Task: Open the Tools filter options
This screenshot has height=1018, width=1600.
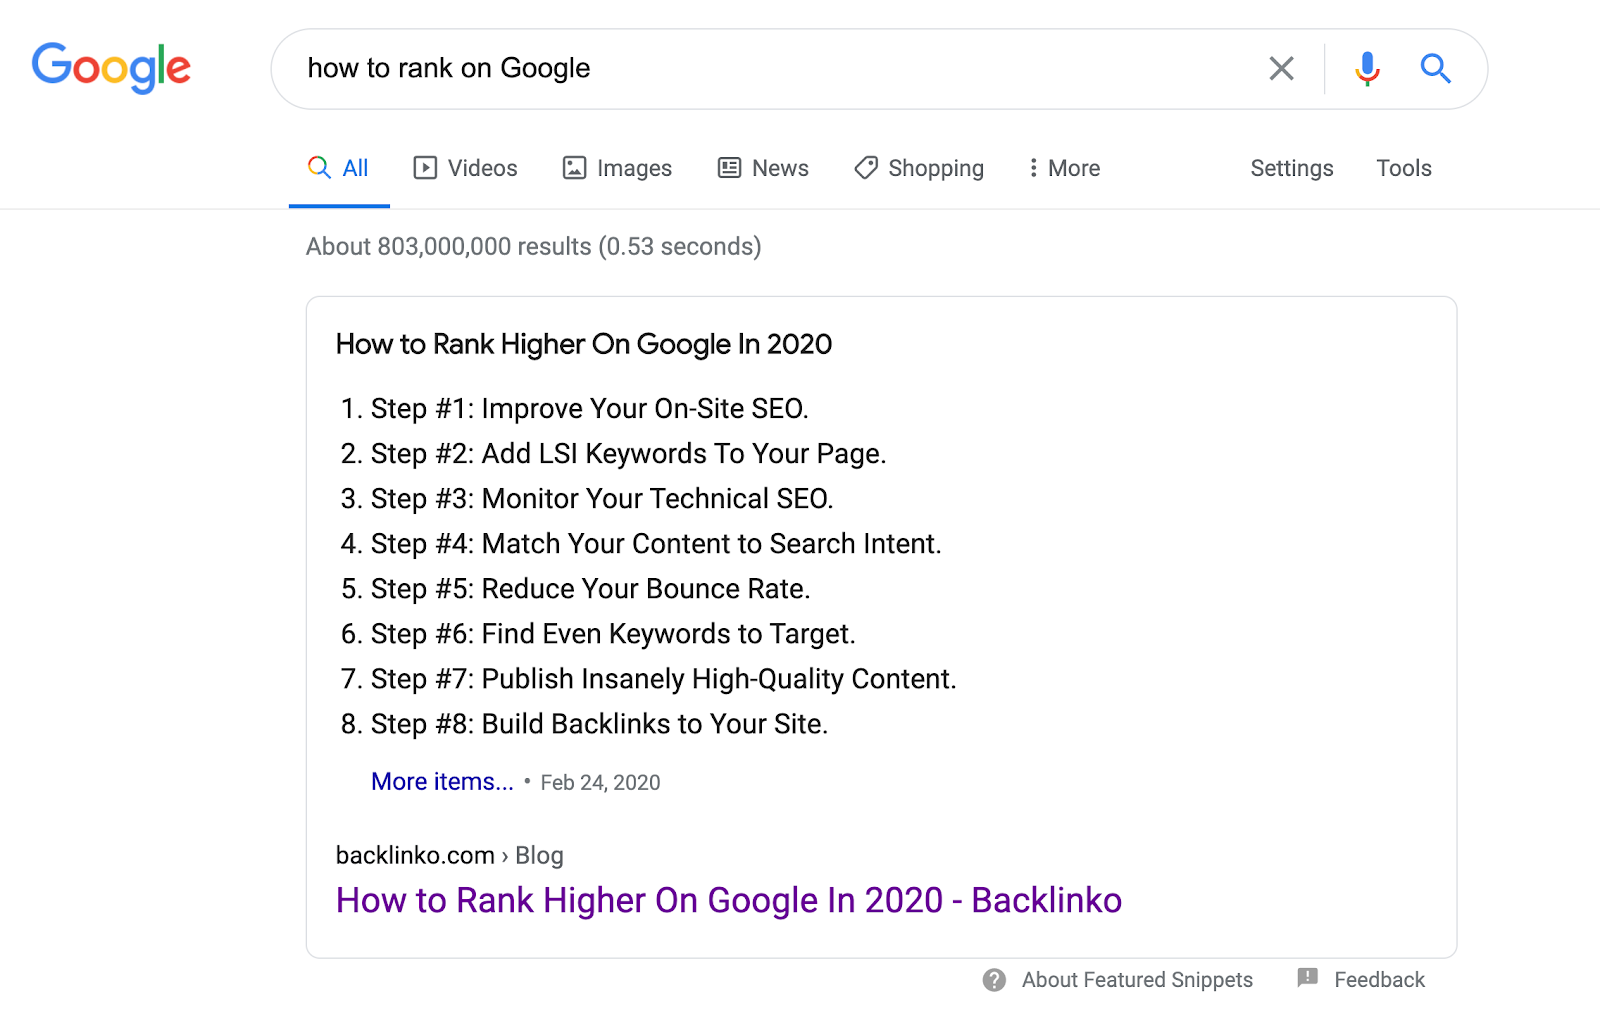Action: [x=1403, y=168]
